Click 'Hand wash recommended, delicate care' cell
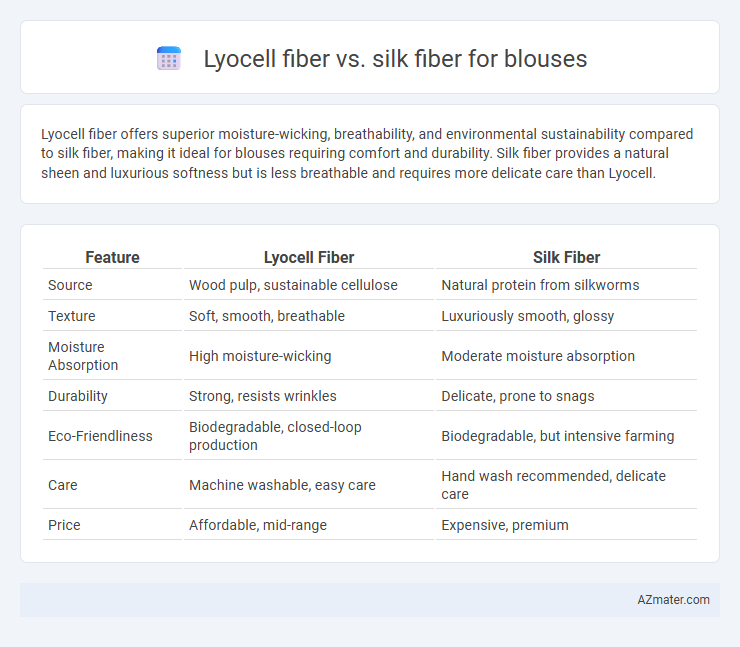This screenshot has height=647, width=740. [553, 485]
